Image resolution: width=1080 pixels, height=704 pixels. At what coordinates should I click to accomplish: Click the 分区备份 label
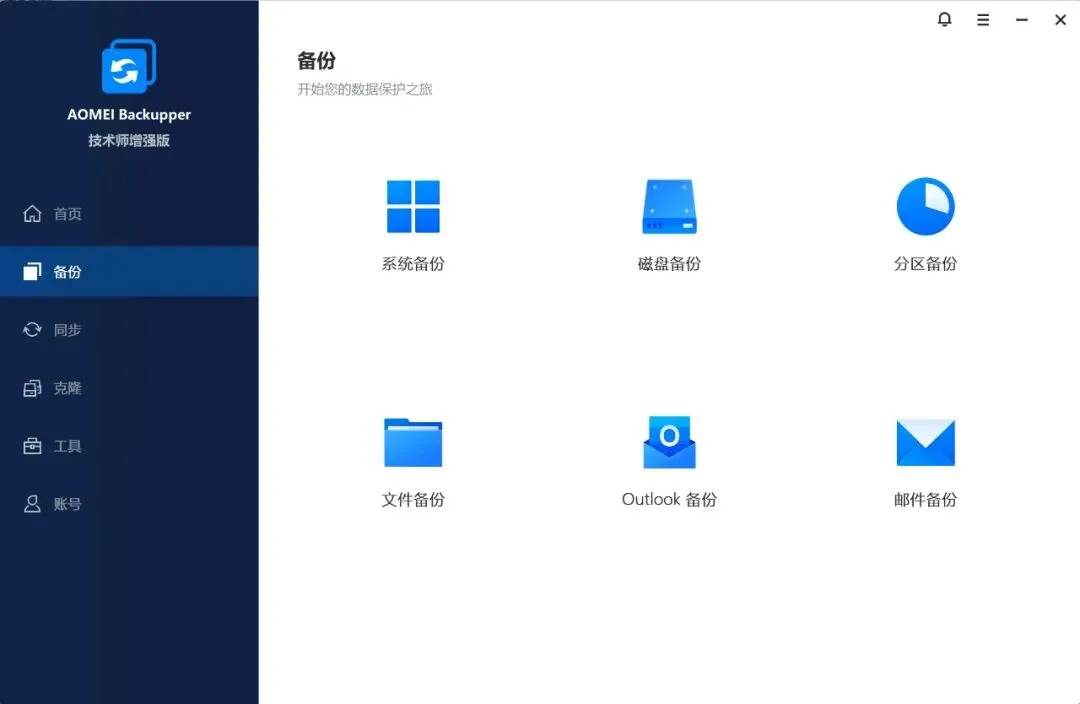coord(925,263)
